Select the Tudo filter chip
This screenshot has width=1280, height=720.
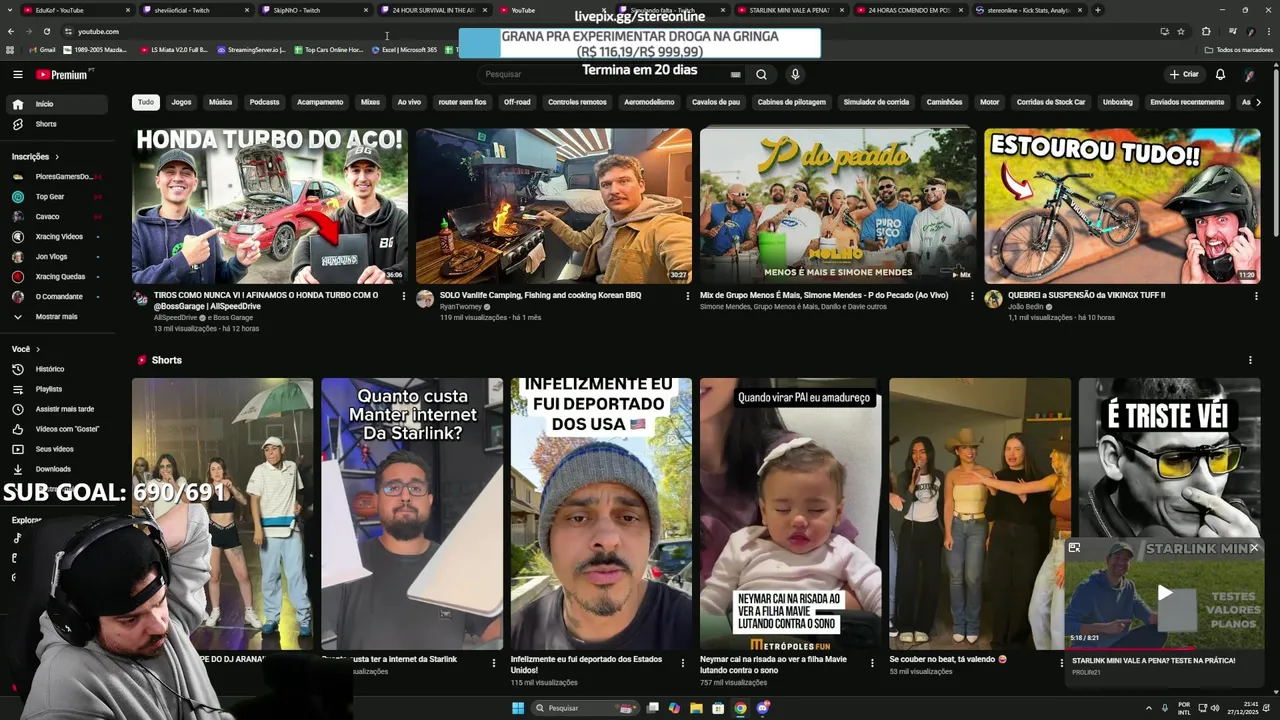[146, 102]
